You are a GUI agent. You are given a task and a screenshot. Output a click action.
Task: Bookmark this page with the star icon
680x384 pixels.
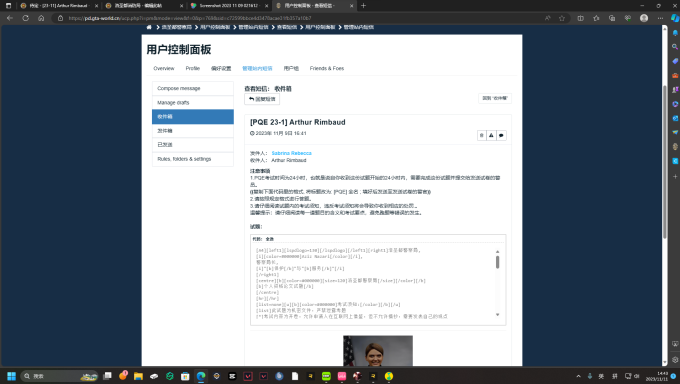click(x=562, y=18)
